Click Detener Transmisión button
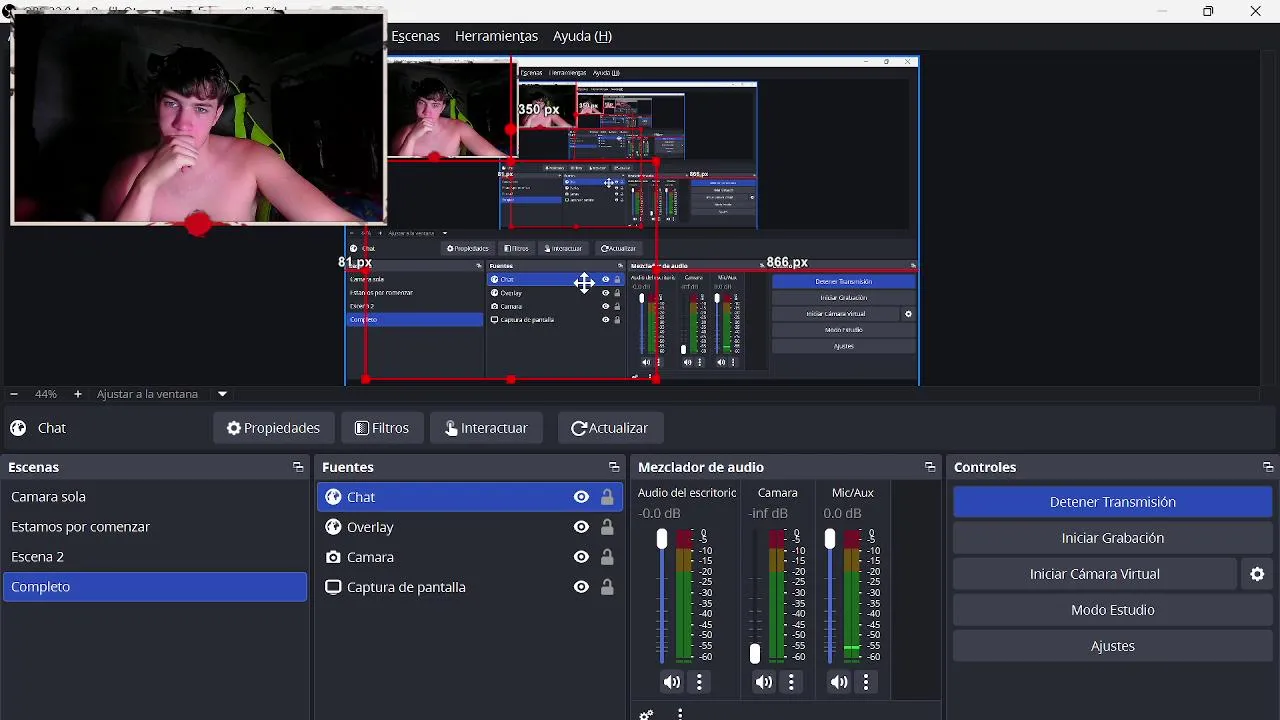This screenshot has height=720, width=1280. pos(1112,502)
